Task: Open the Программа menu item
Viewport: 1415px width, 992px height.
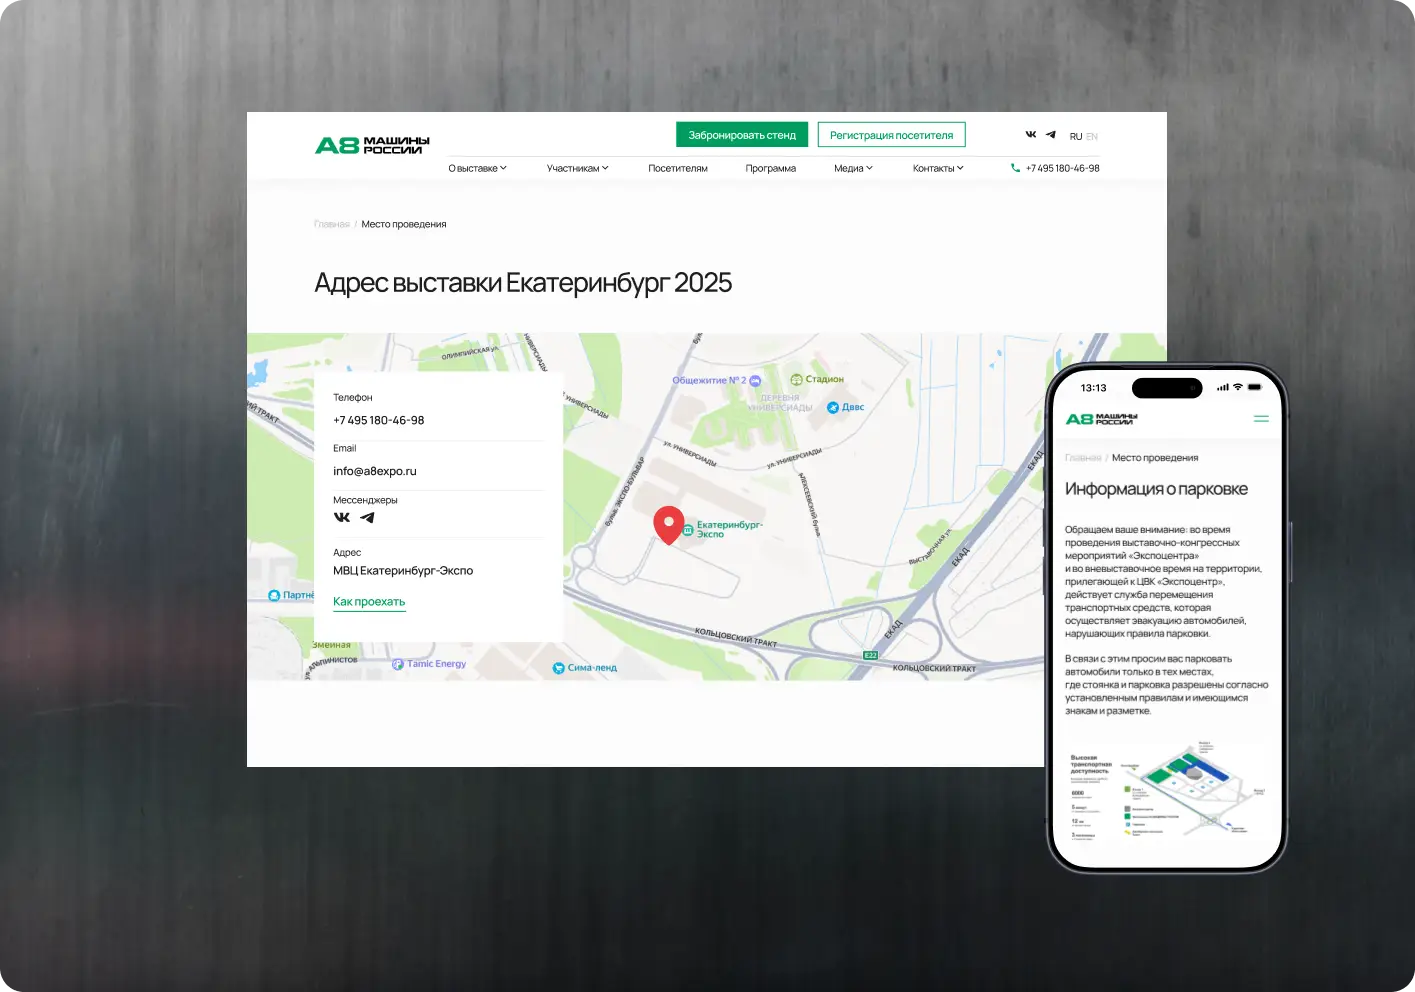Action: coord(771,168)
